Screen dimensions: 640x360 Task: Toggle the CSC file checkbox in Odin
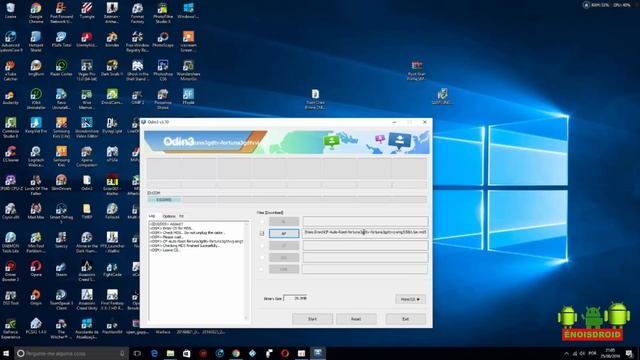(x=262, y=257)
